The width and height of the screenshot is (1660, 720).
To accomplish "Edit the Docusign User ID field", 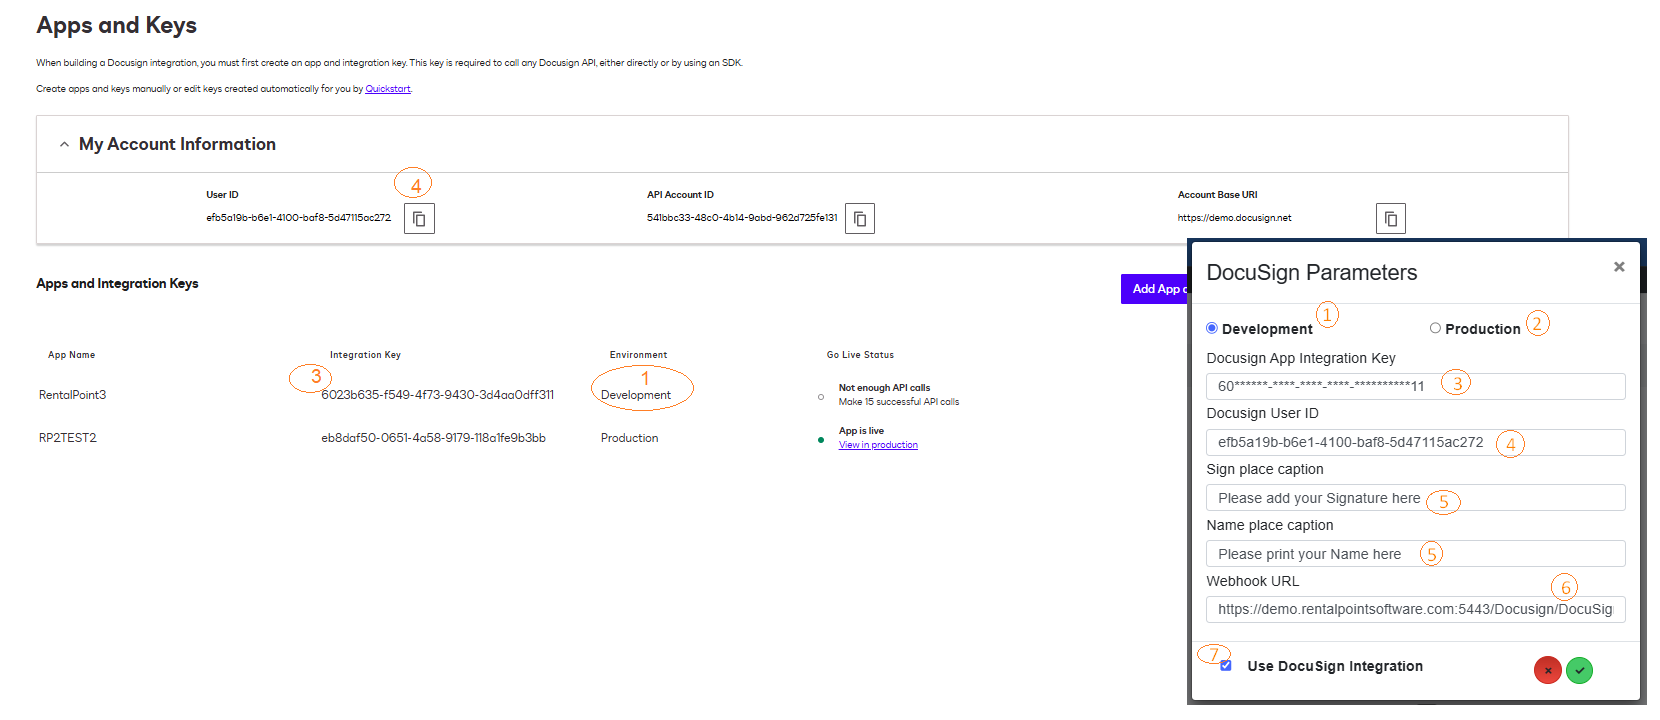I will tap(1415, 442).
